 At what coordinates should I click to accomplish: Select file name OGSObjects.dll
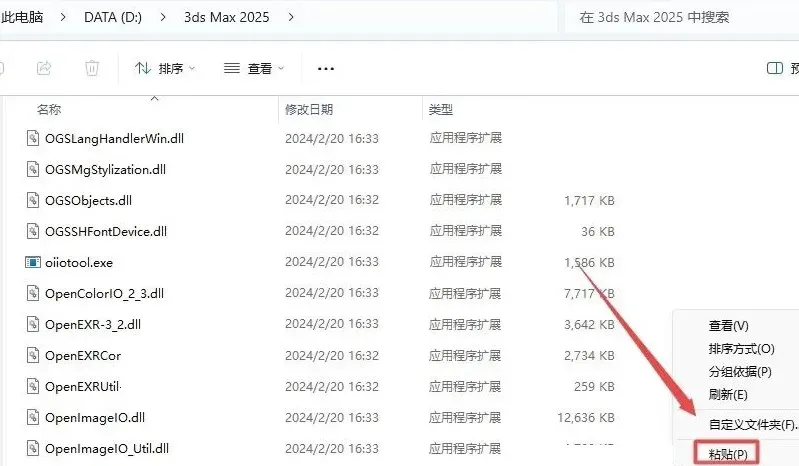click(x=88, y=201)
